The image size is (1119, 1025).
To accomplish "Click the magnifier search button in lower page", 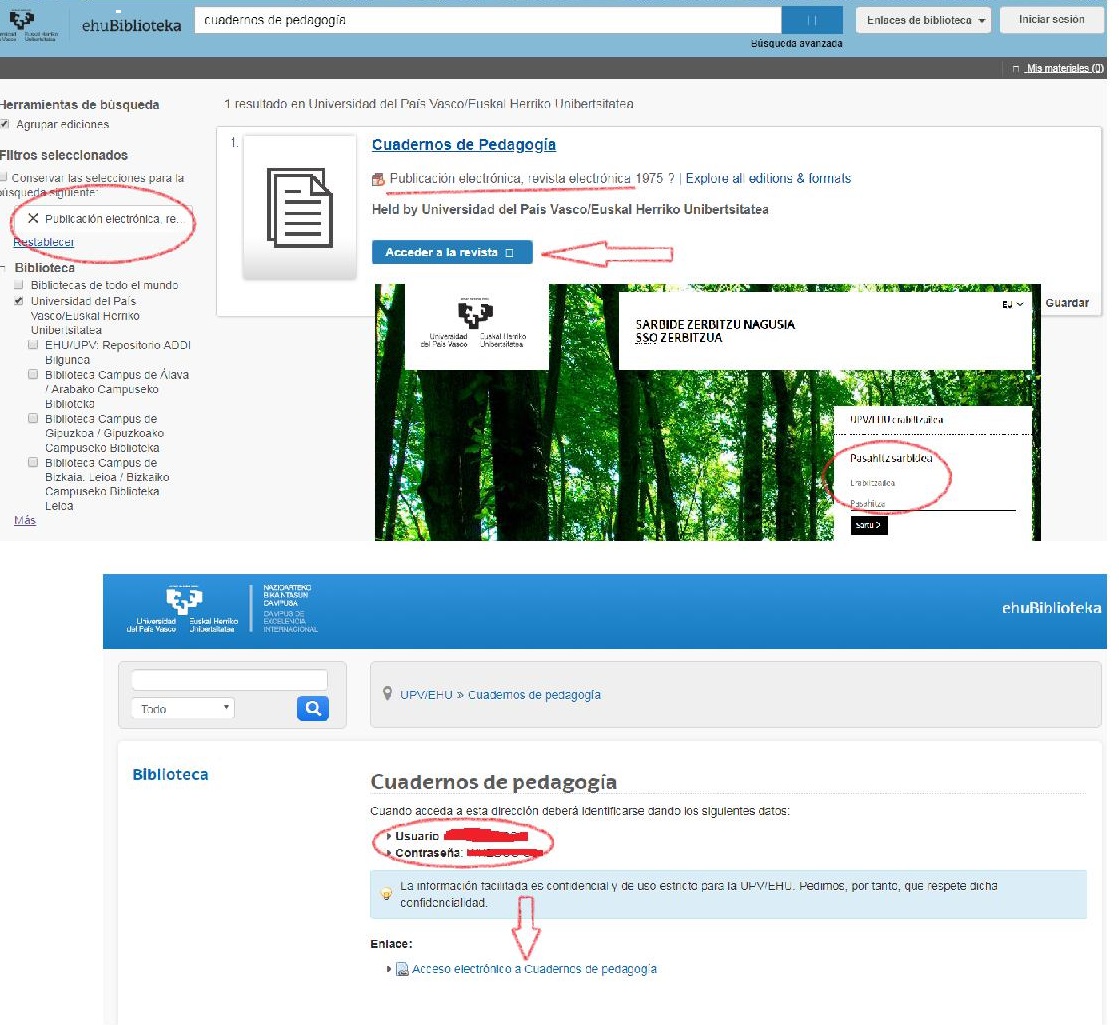I will (312, 708).
